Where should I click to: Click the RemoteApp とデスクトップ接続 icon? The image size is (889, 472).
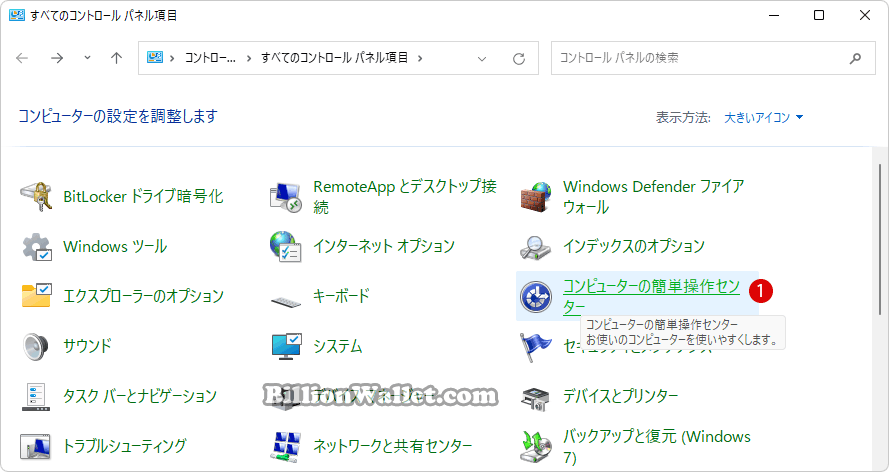pos(286,197)
